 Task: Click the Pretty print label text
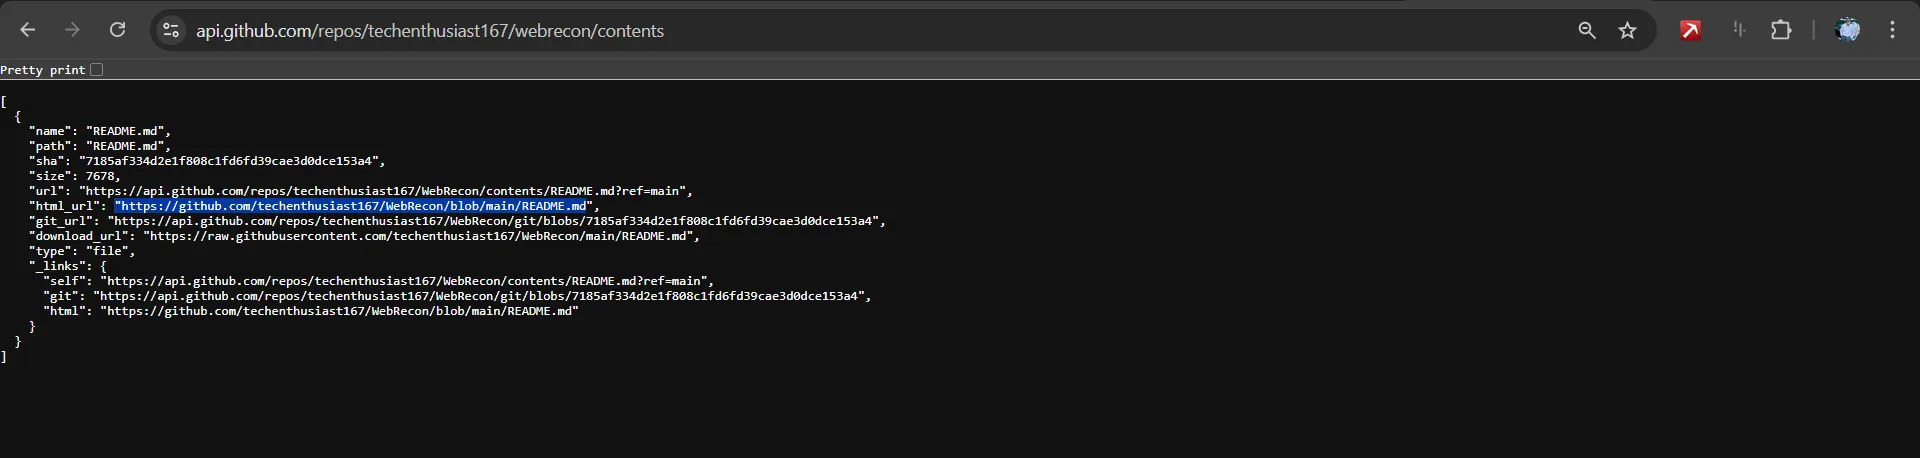pyautogui.click(x=43, y=70)
